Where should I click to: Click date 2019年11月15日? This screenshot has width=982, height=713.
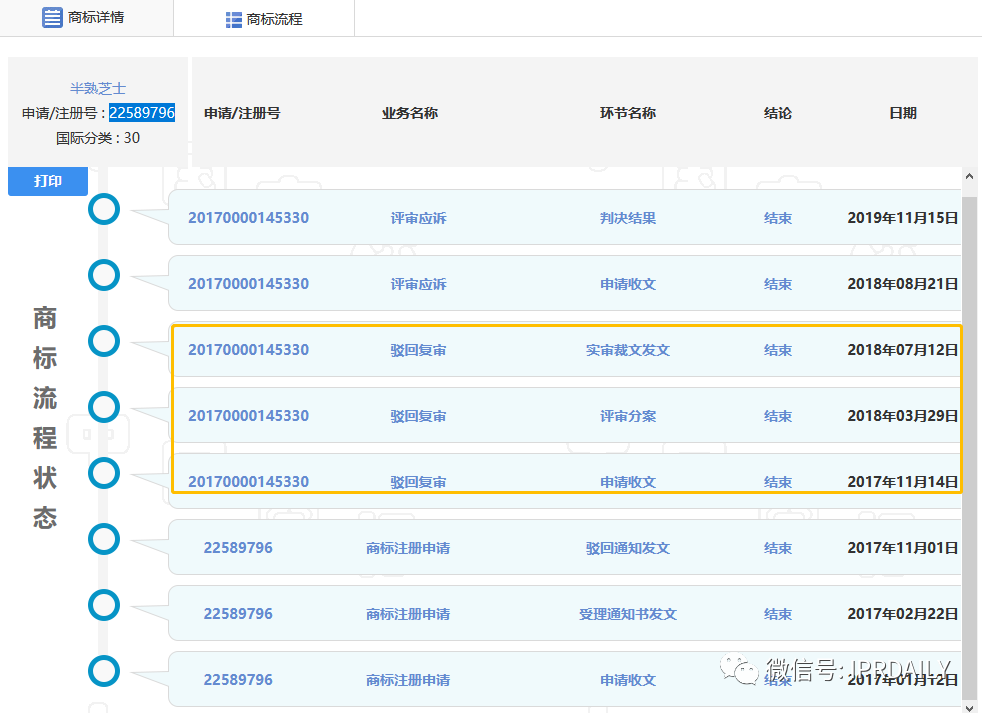coord(902,218)
